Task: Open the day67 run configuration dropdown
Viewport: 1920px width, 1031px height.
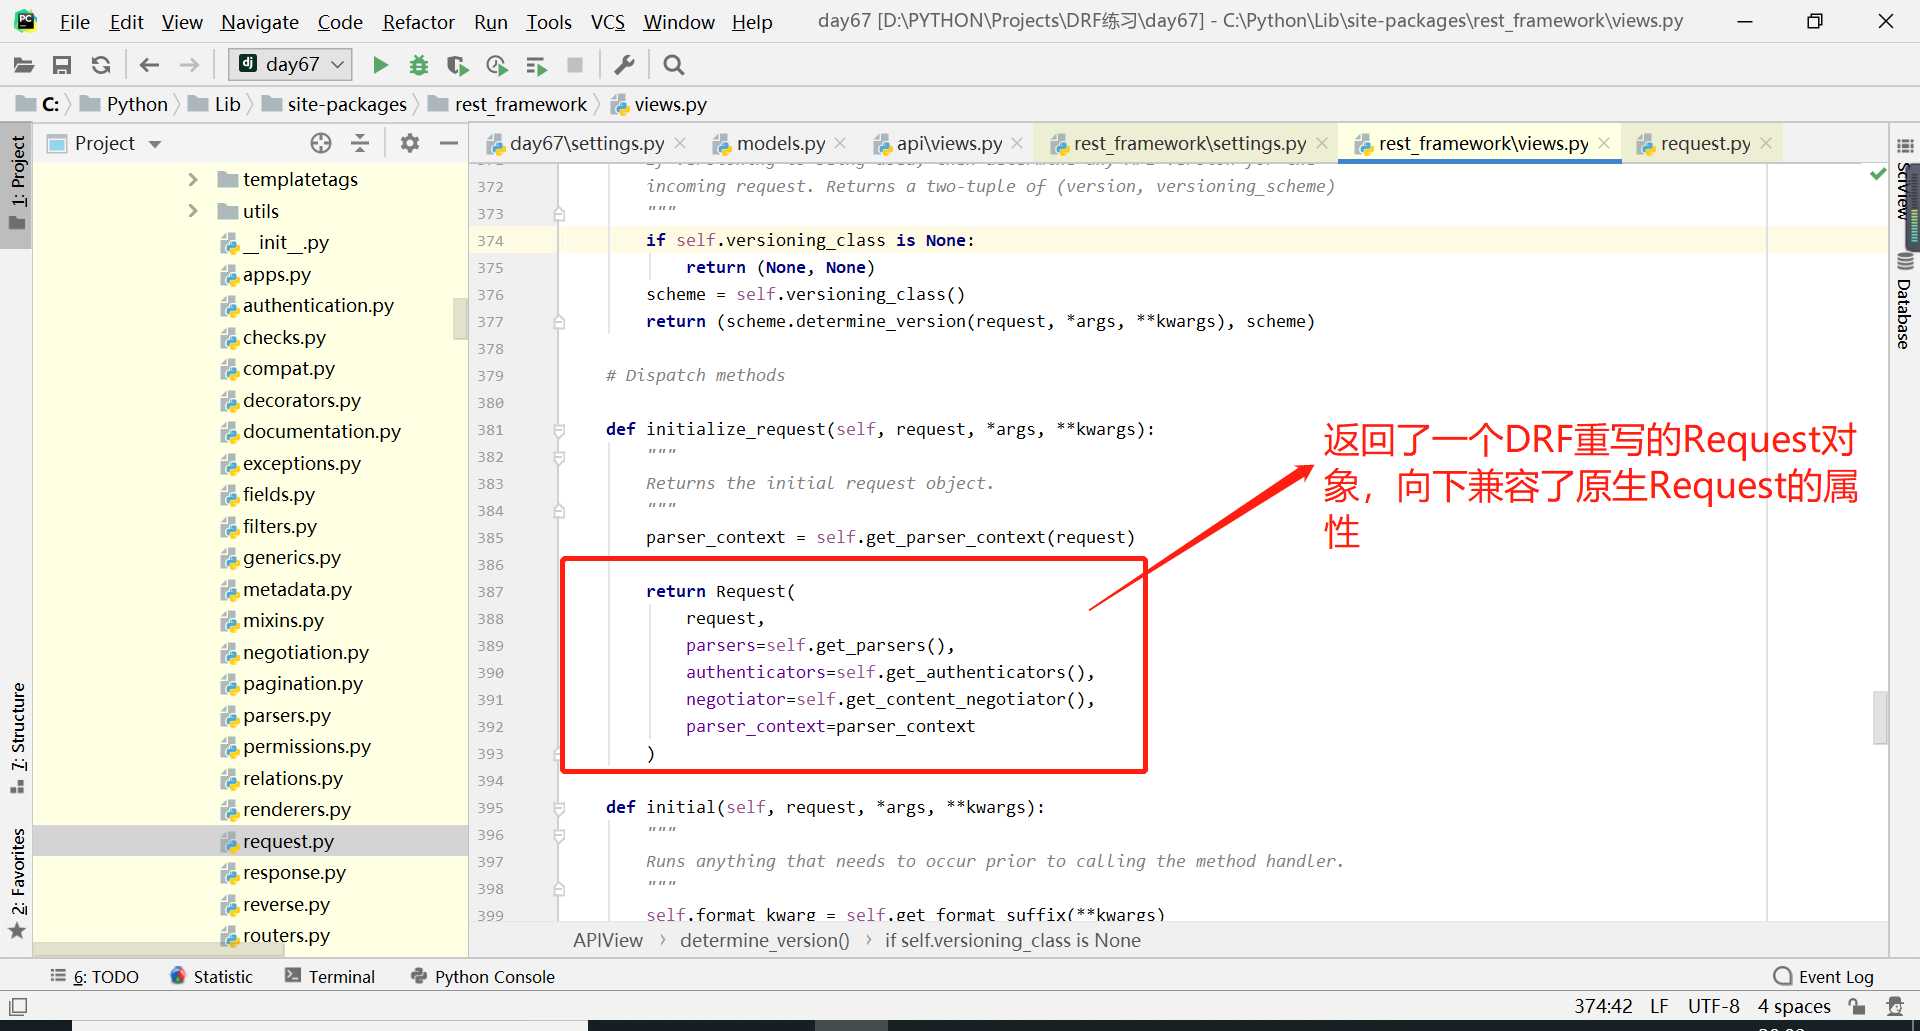Action: (x=290, y=65)
